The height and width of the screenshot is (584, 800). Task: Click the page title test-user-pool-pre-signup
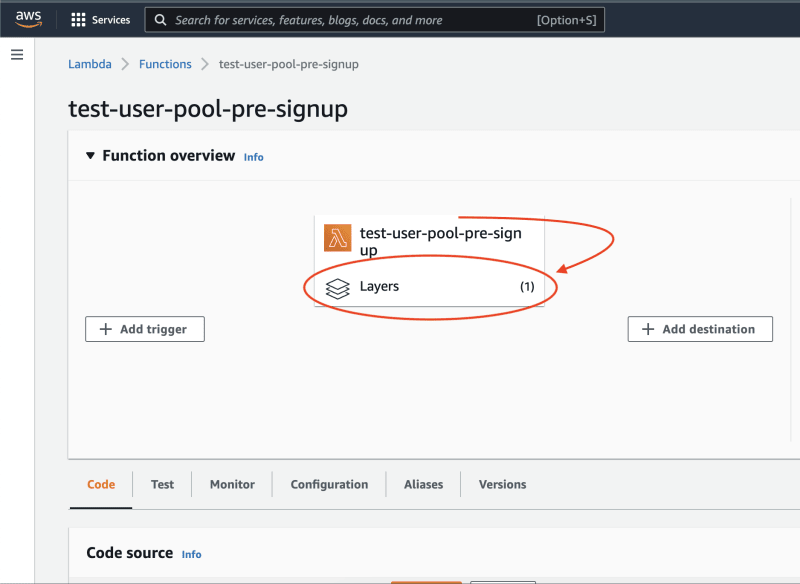coord(208,109)
